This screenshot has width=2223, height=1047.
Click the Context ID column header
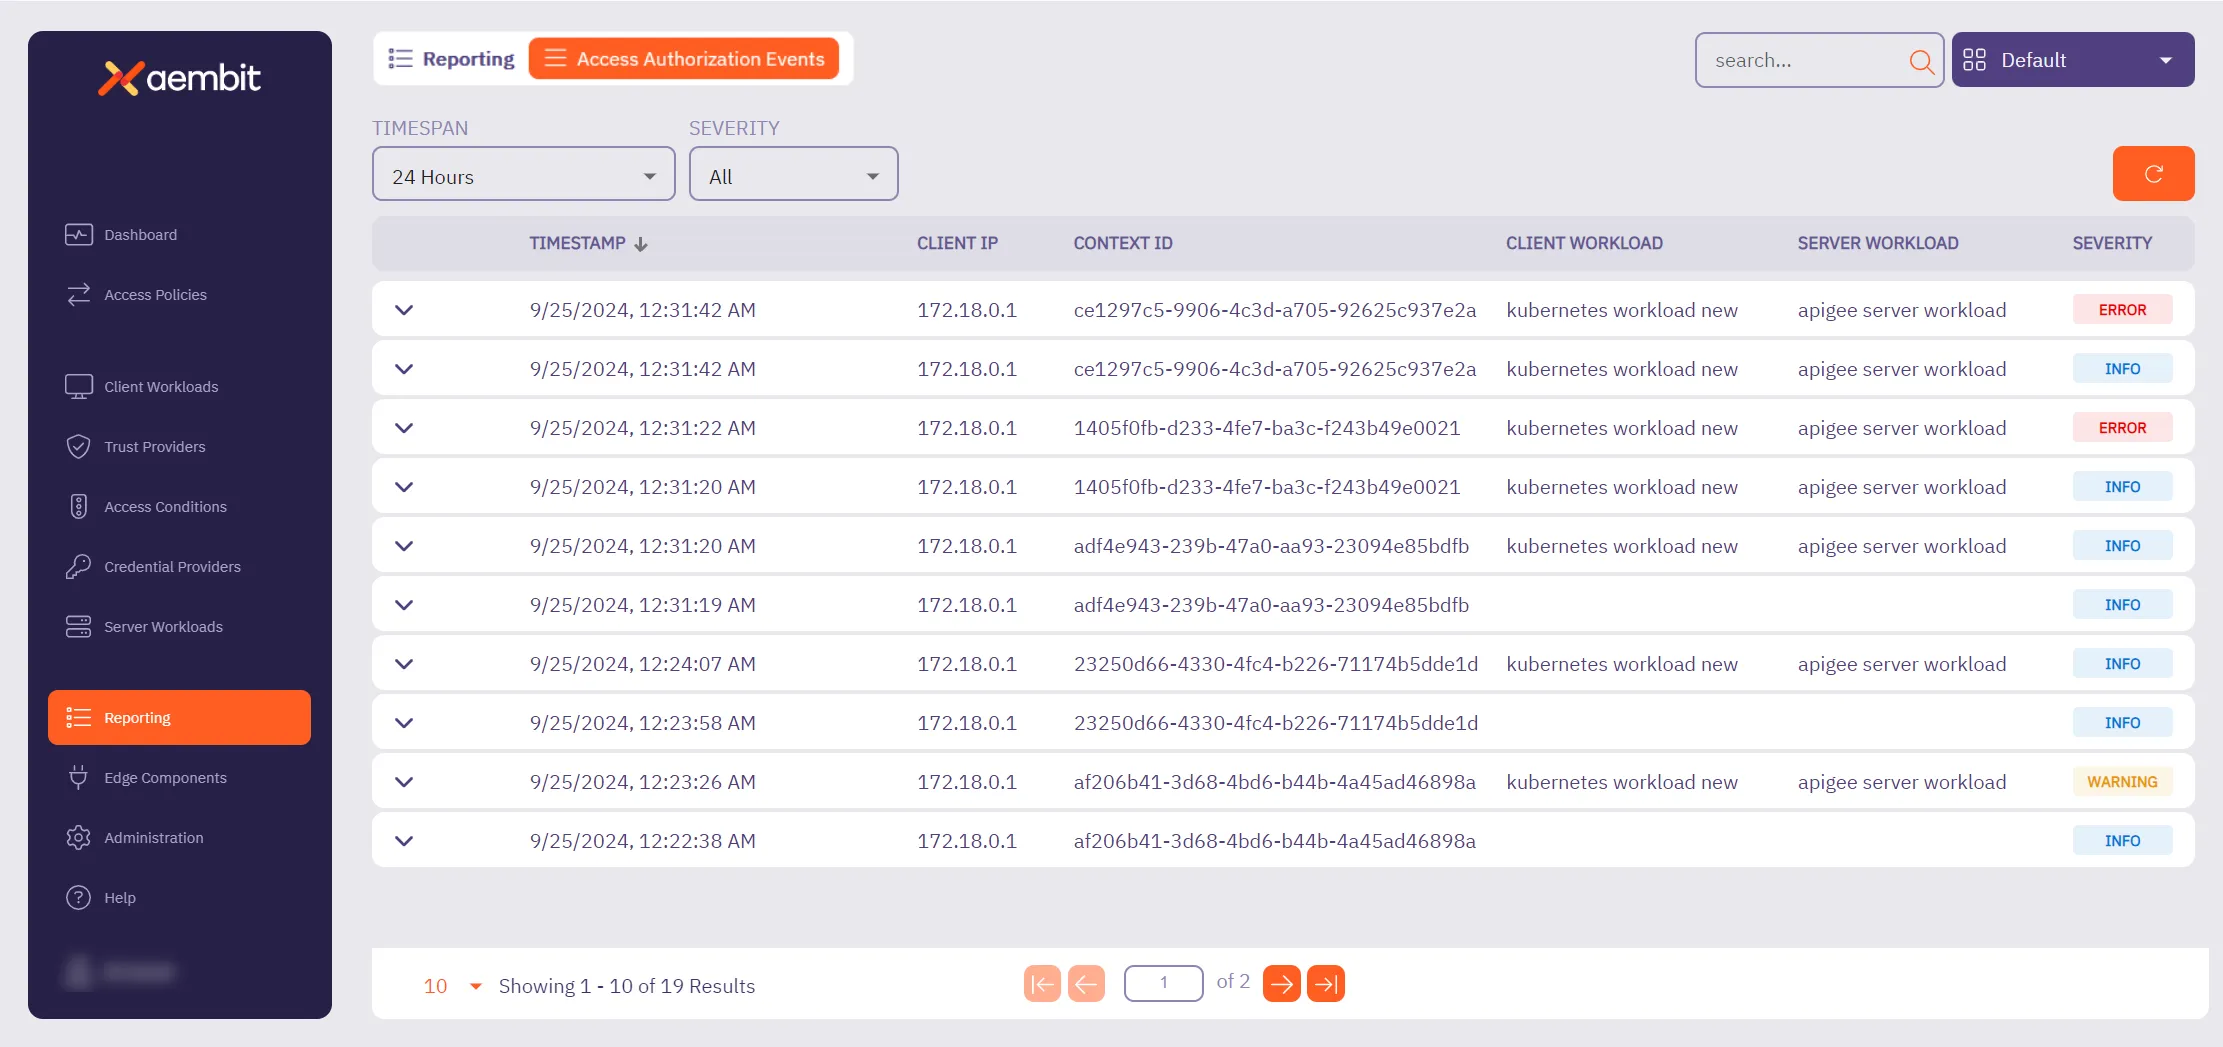[1123, 243]
